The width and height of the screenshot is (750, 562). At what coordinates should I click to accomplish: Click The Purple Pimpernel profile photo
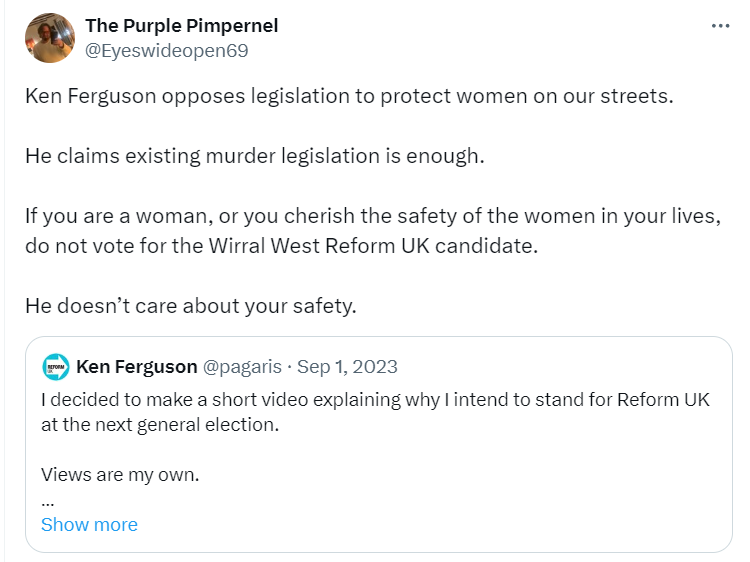50,38
